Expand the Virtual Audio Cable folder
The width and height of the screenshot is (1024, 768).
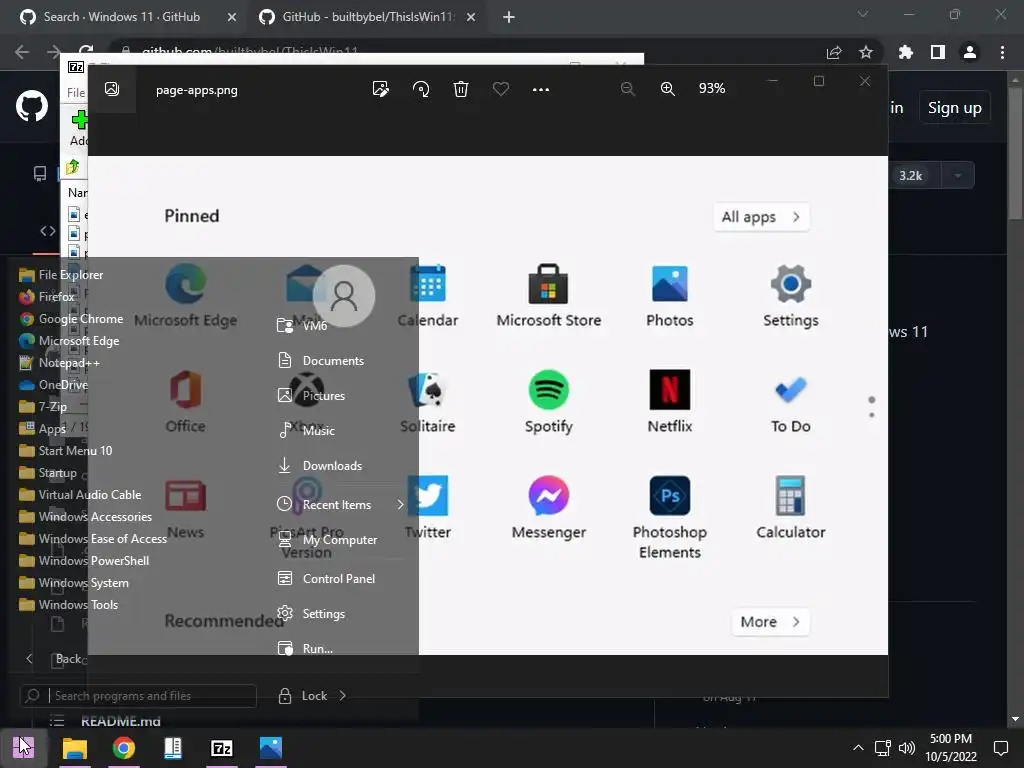click(80, 495)
